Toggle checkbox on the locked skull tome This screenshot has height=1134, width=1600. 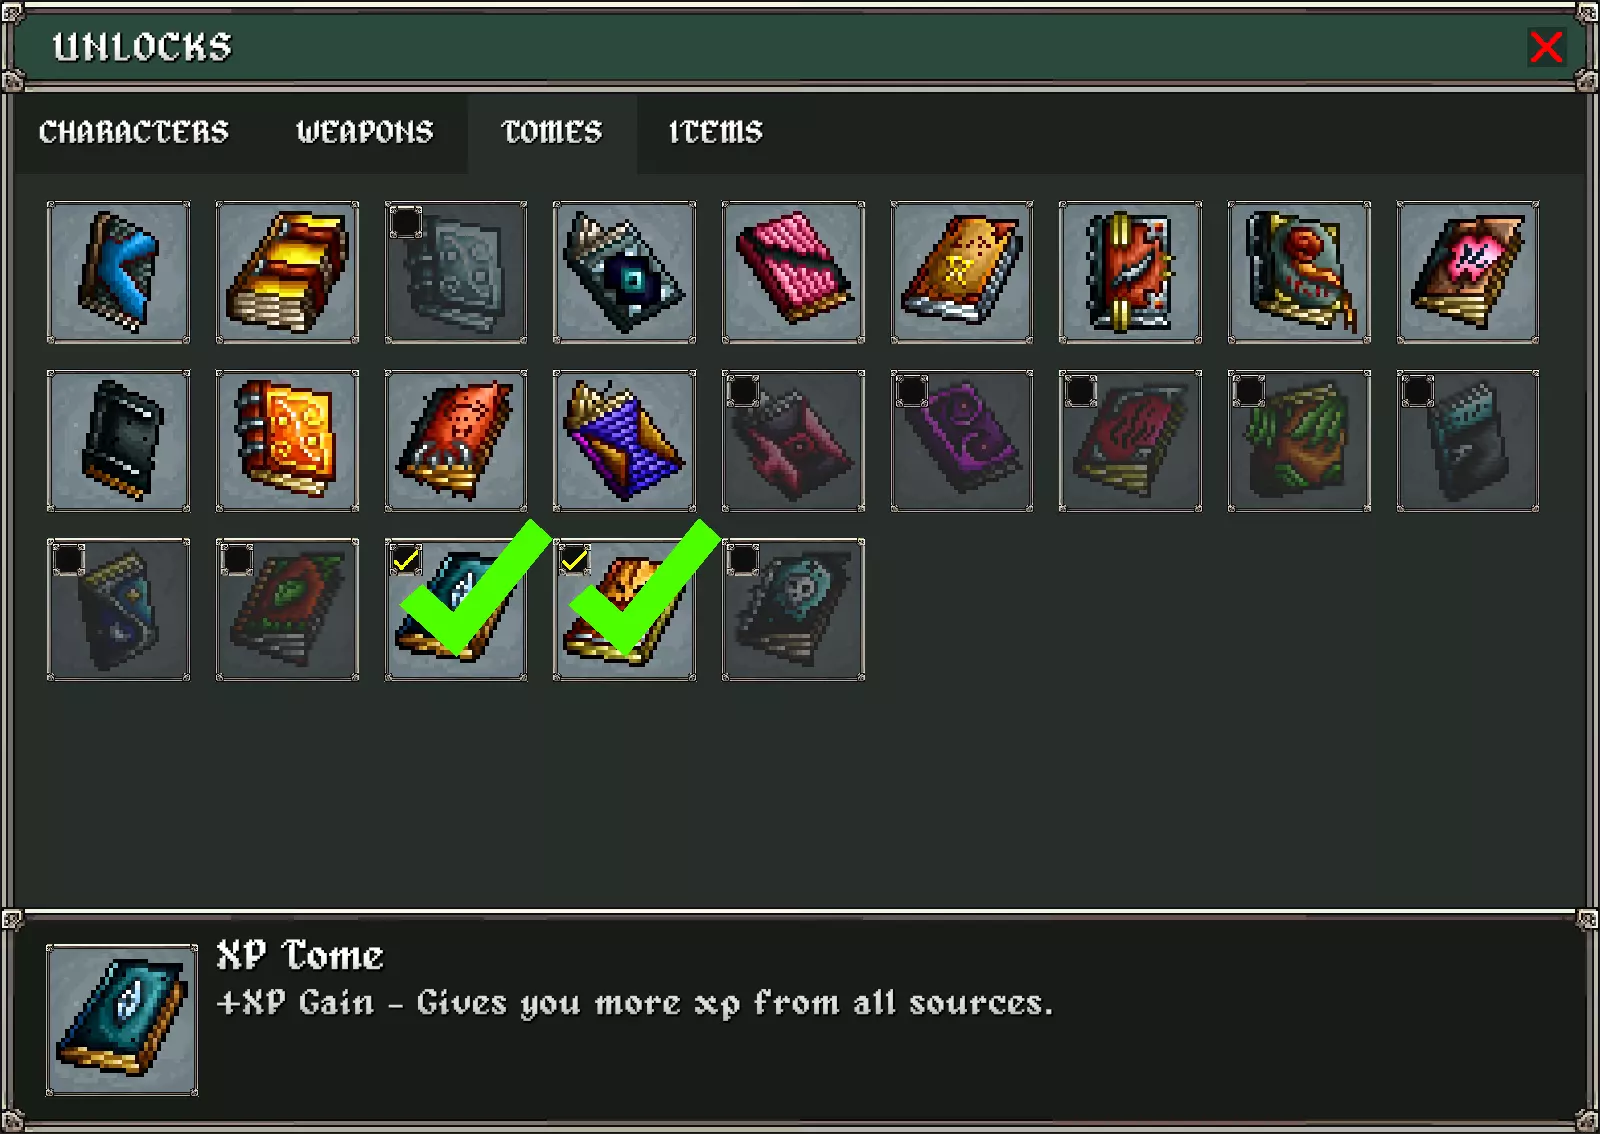coord(743,560)
